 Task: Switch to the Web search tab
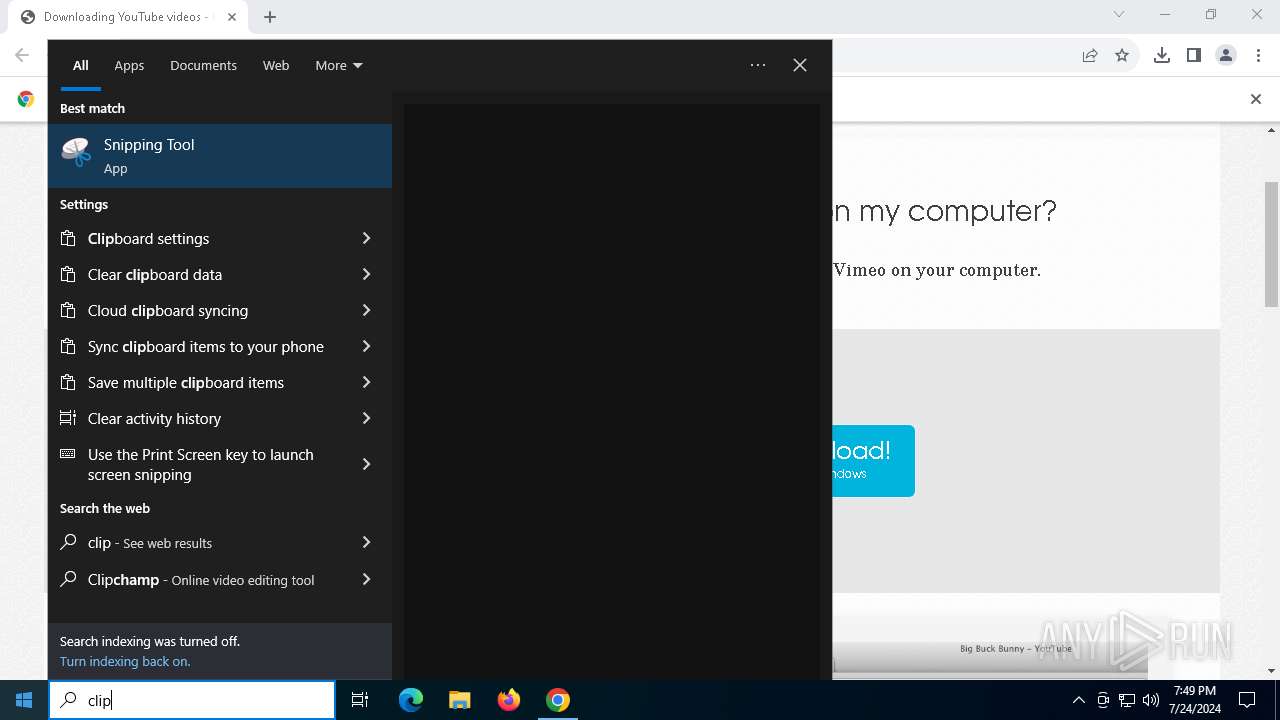click(276, 65)
